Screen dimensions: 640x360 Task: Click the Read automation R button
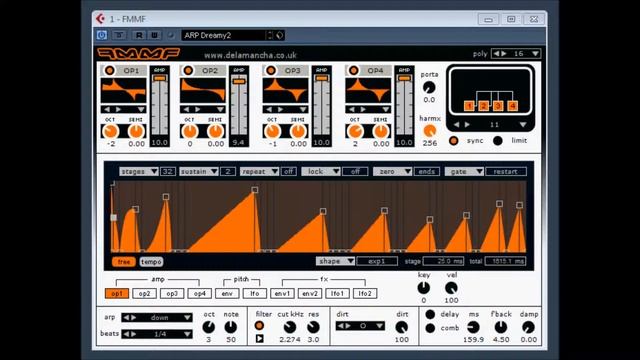[x=139, y=35]
